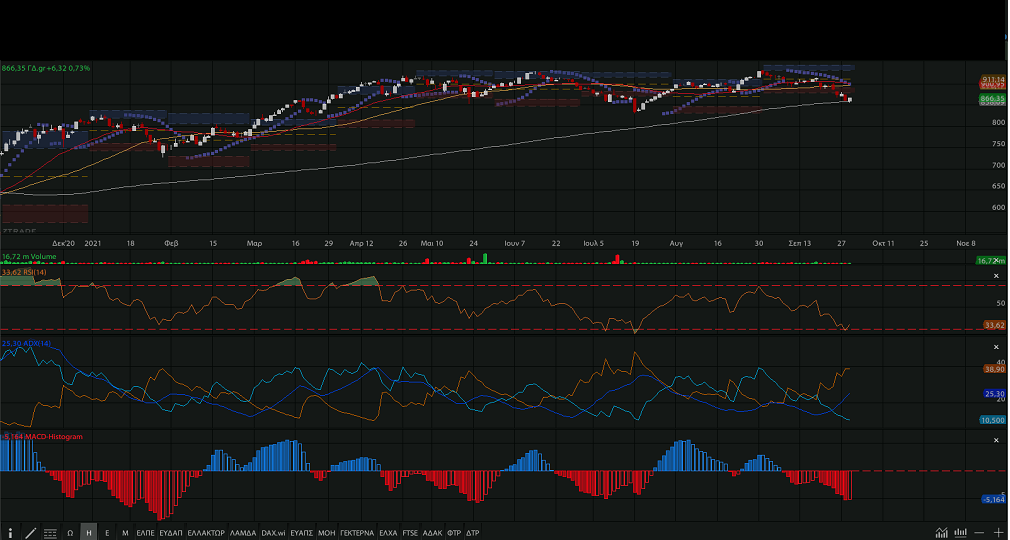
Task: Zoom in with the plus icon
Action: pyautogui.click(x=998, y=533)
